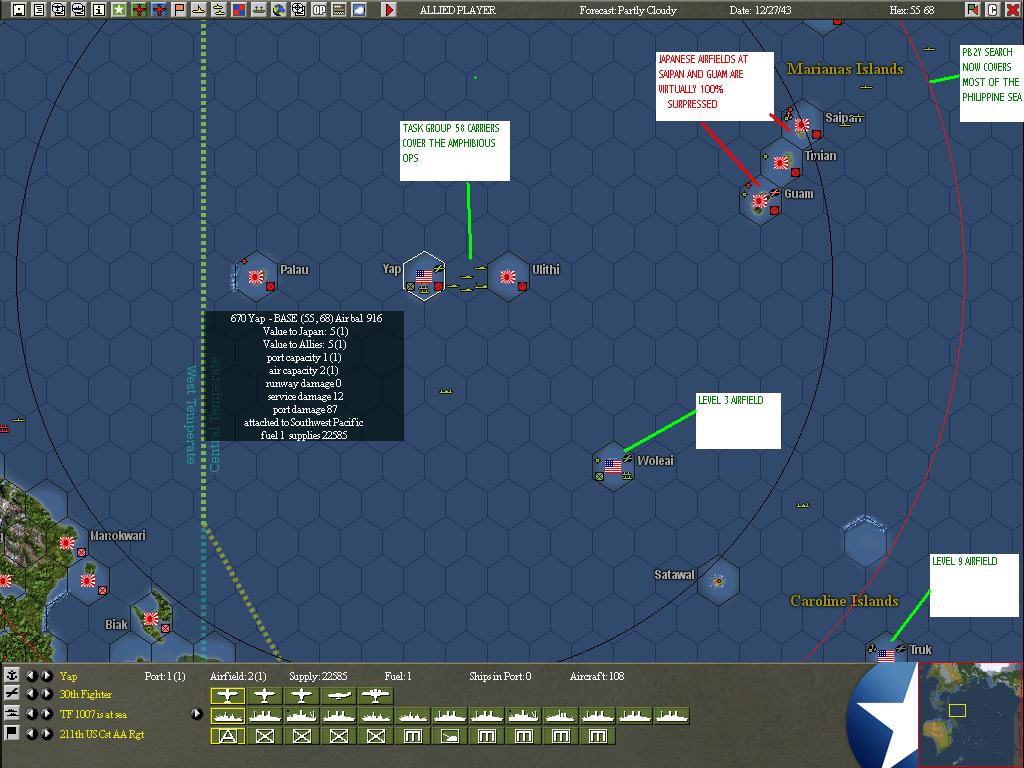This screenshot has height=768, width=1024.
Task: Go to previous base using Yap left arrow
Action: click(x=31, y=676)
